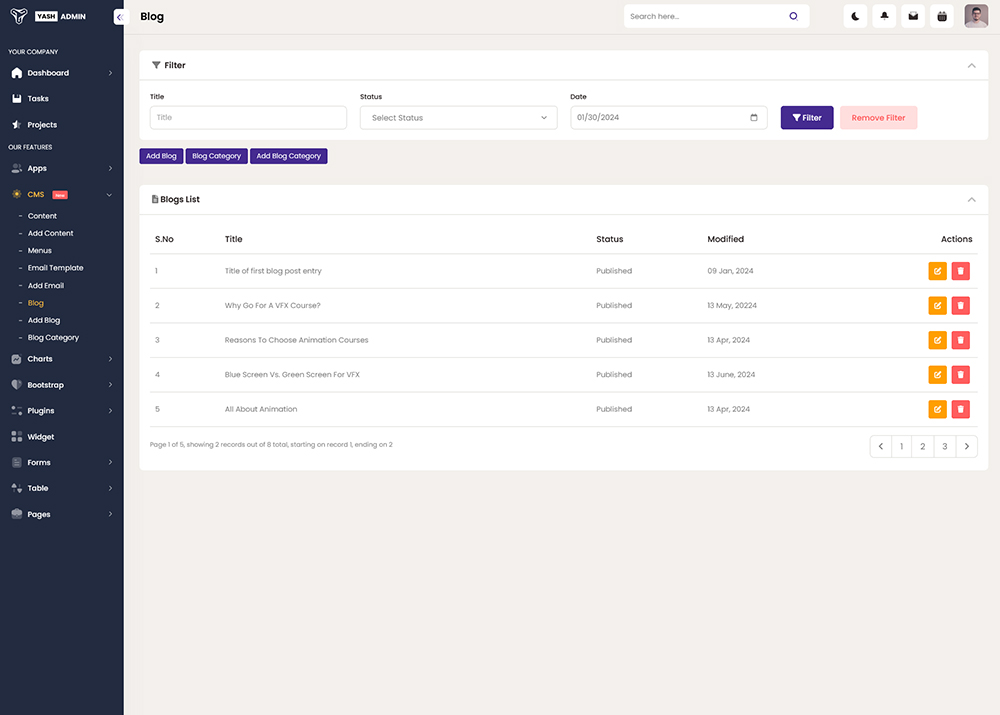Screen dimensions: 1000x715
Task: Open the Content menu item under CMS
Action: click(x=42, y=216)
